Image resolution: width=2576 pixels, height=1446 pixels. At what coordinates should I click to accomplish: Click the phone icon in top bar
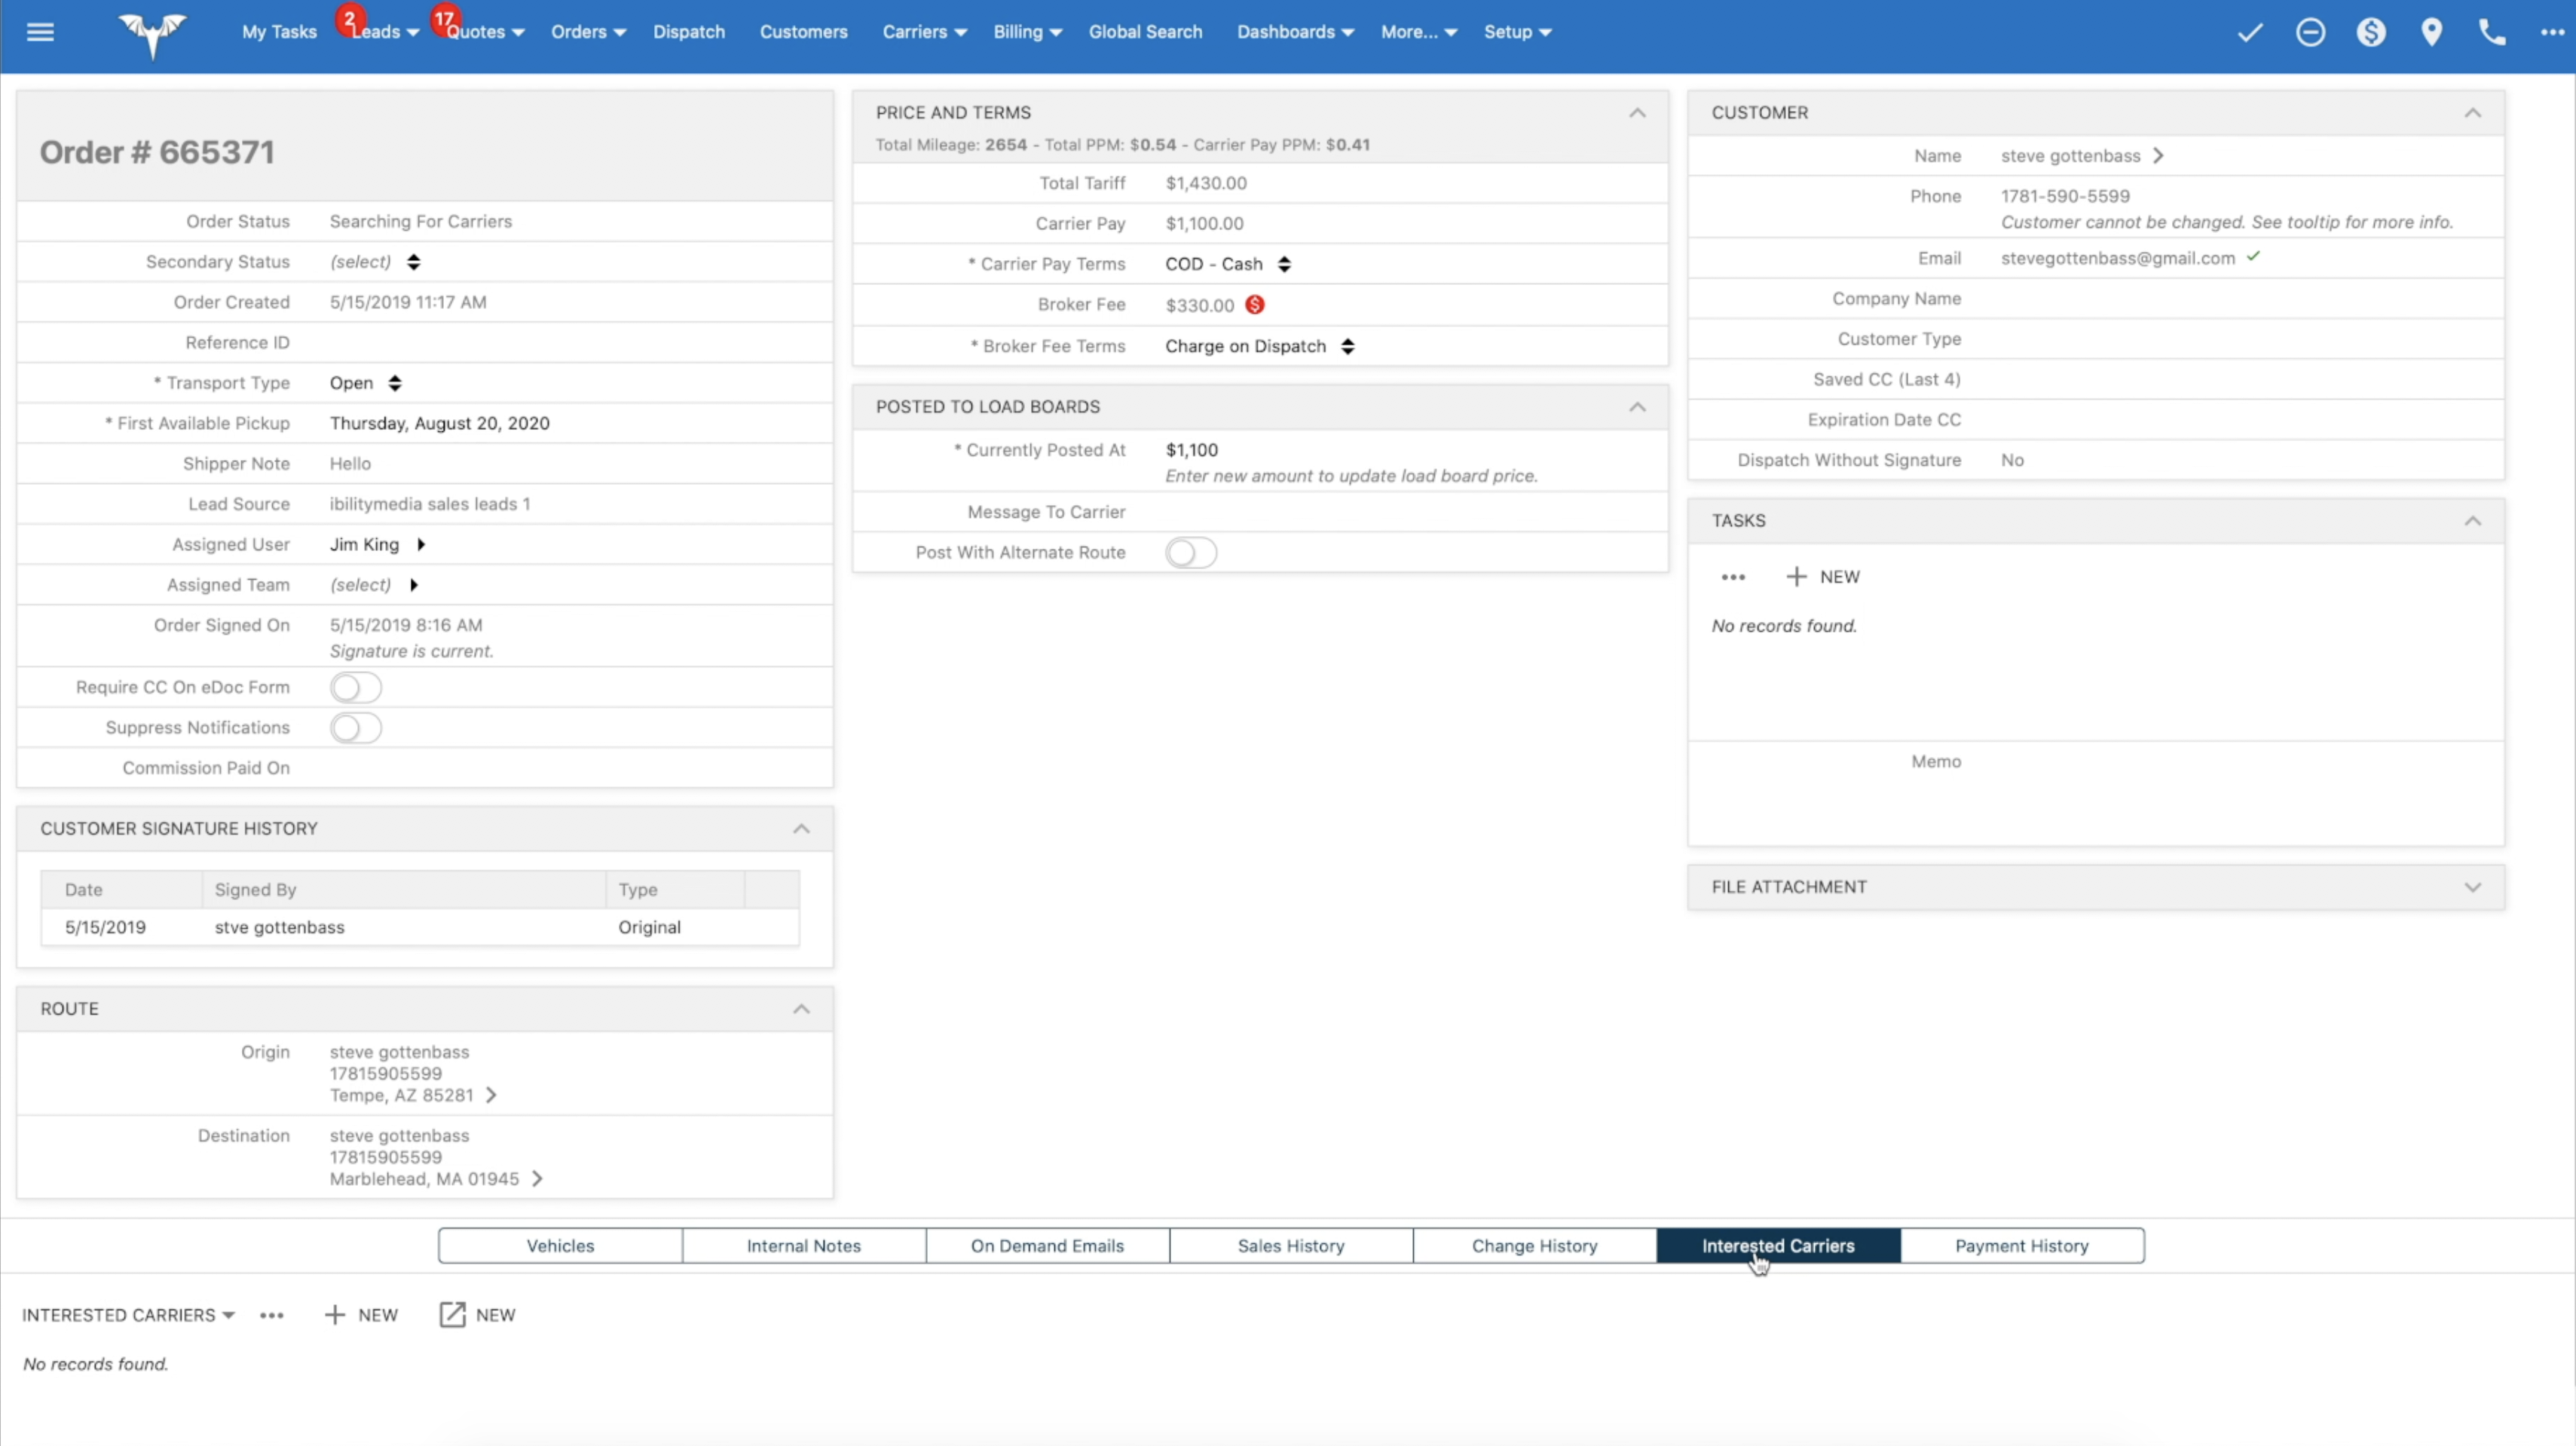pos(2492,32)
